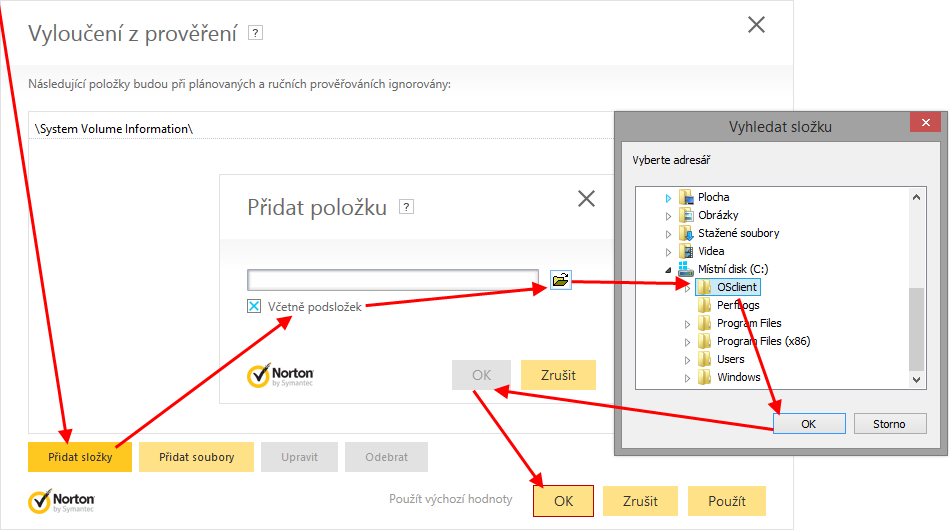Click OK in Vyhledat složku dialog
Screen dimensions: 951x530
809,424
